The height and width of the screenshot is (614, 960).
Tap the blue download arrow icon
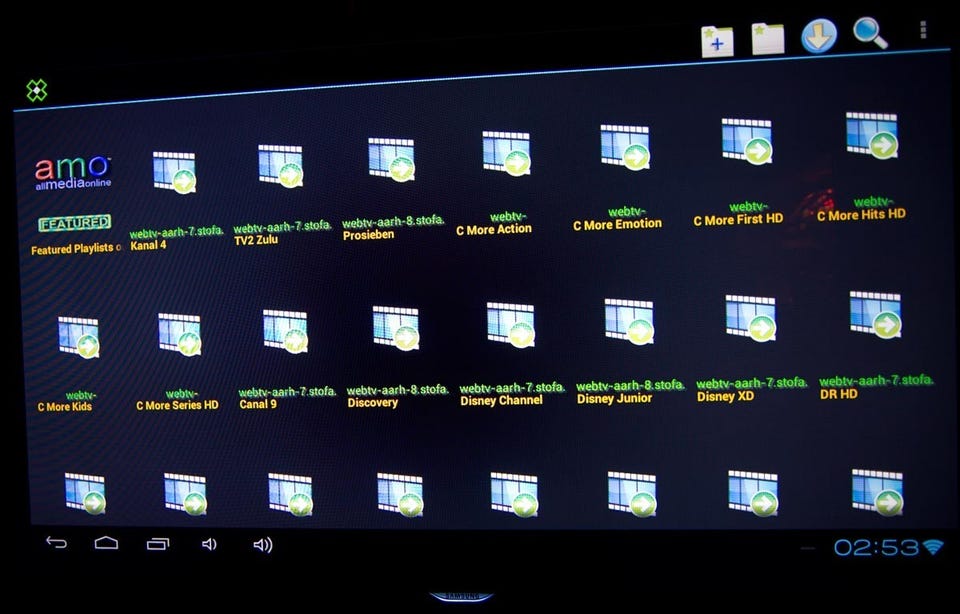coord(819,35)
